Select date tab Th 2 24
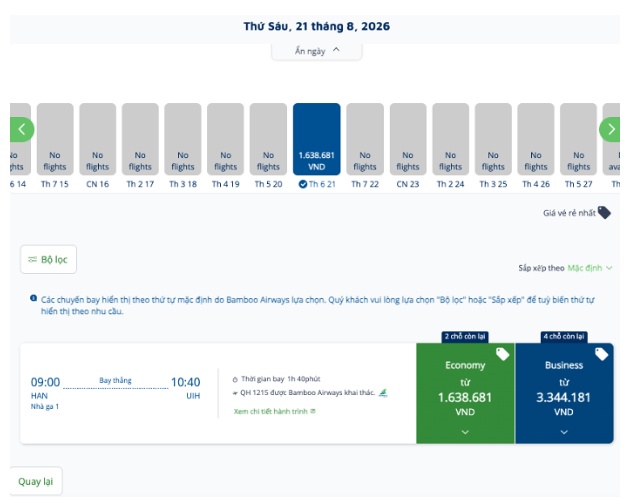Viewport: 635px width, 498px height. tap(450, 146)
